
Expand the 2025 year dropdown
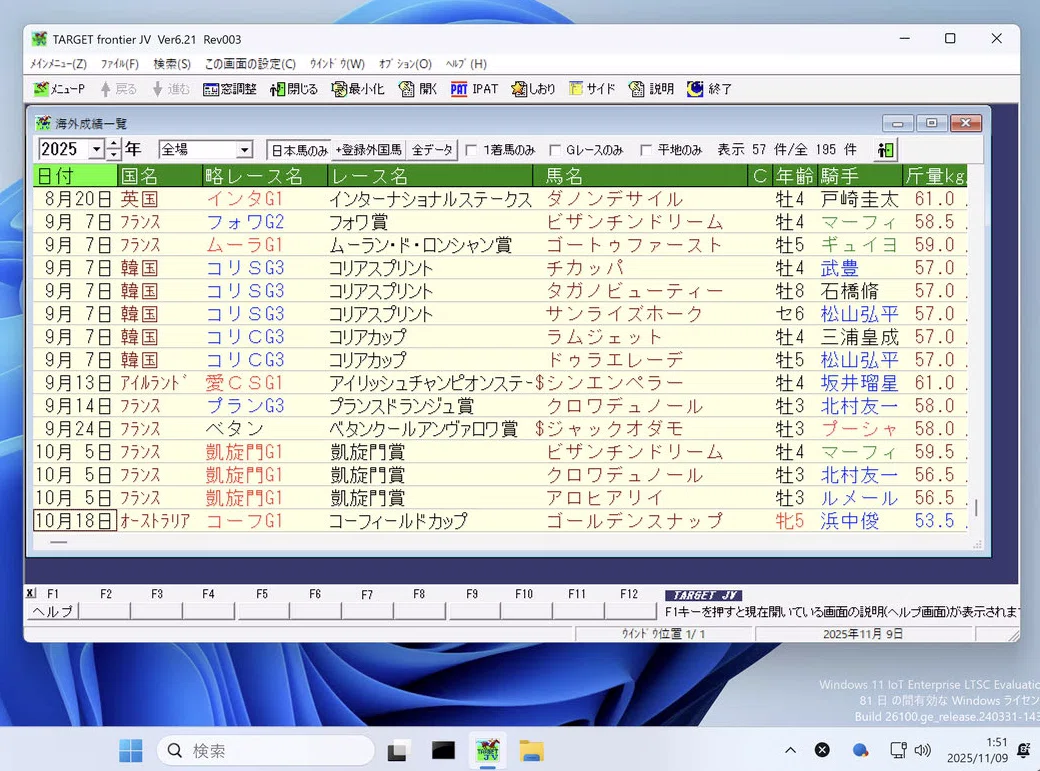click(97, 149)
